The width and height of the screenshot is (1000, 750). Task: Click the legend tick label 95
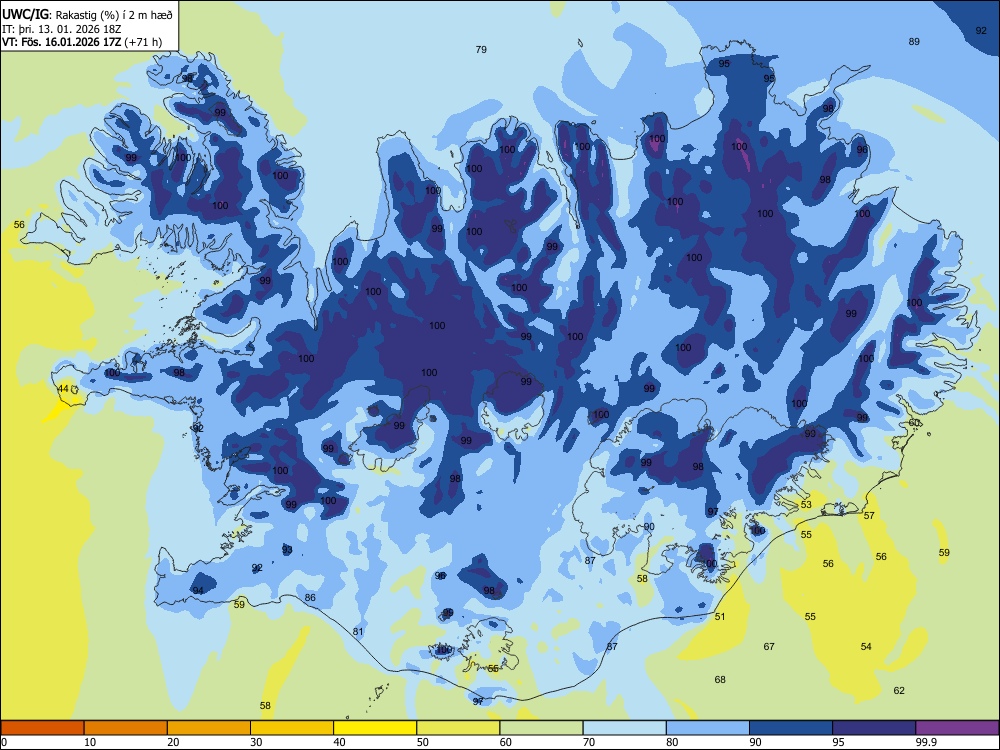(839, 742)
